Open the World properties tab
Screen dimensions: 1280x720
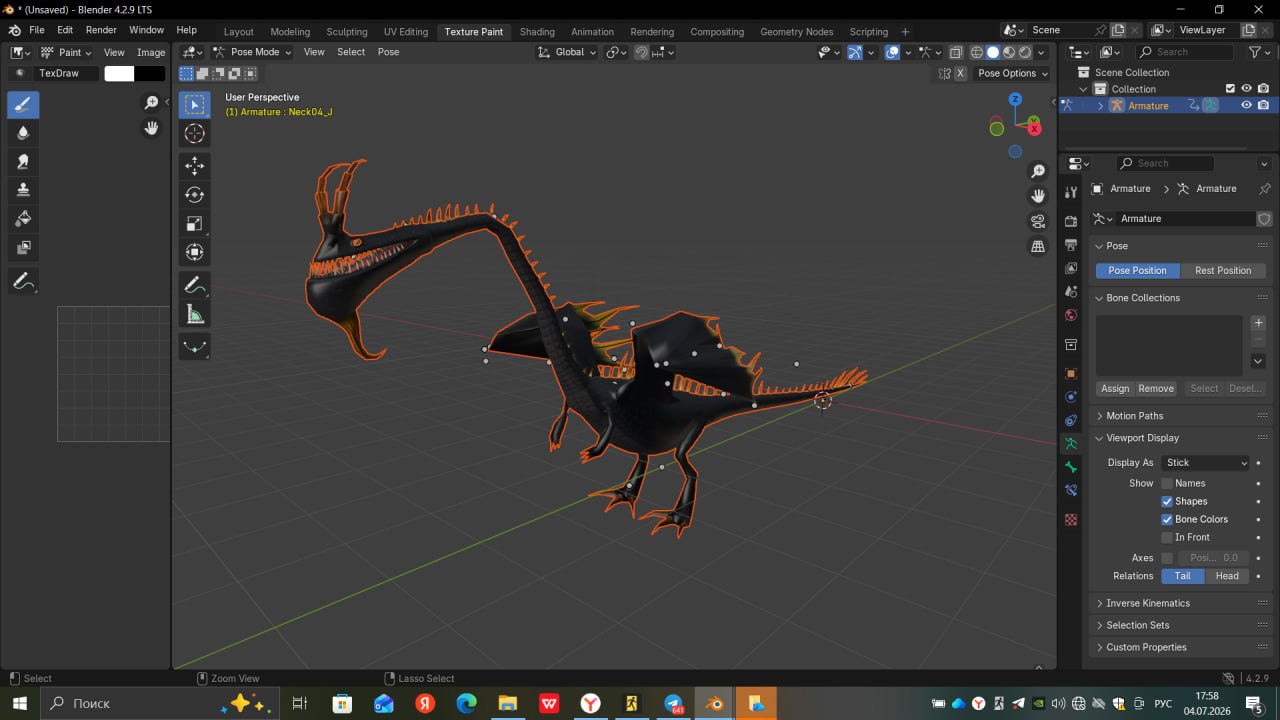pyautogui.click(x=1071, y=315)
